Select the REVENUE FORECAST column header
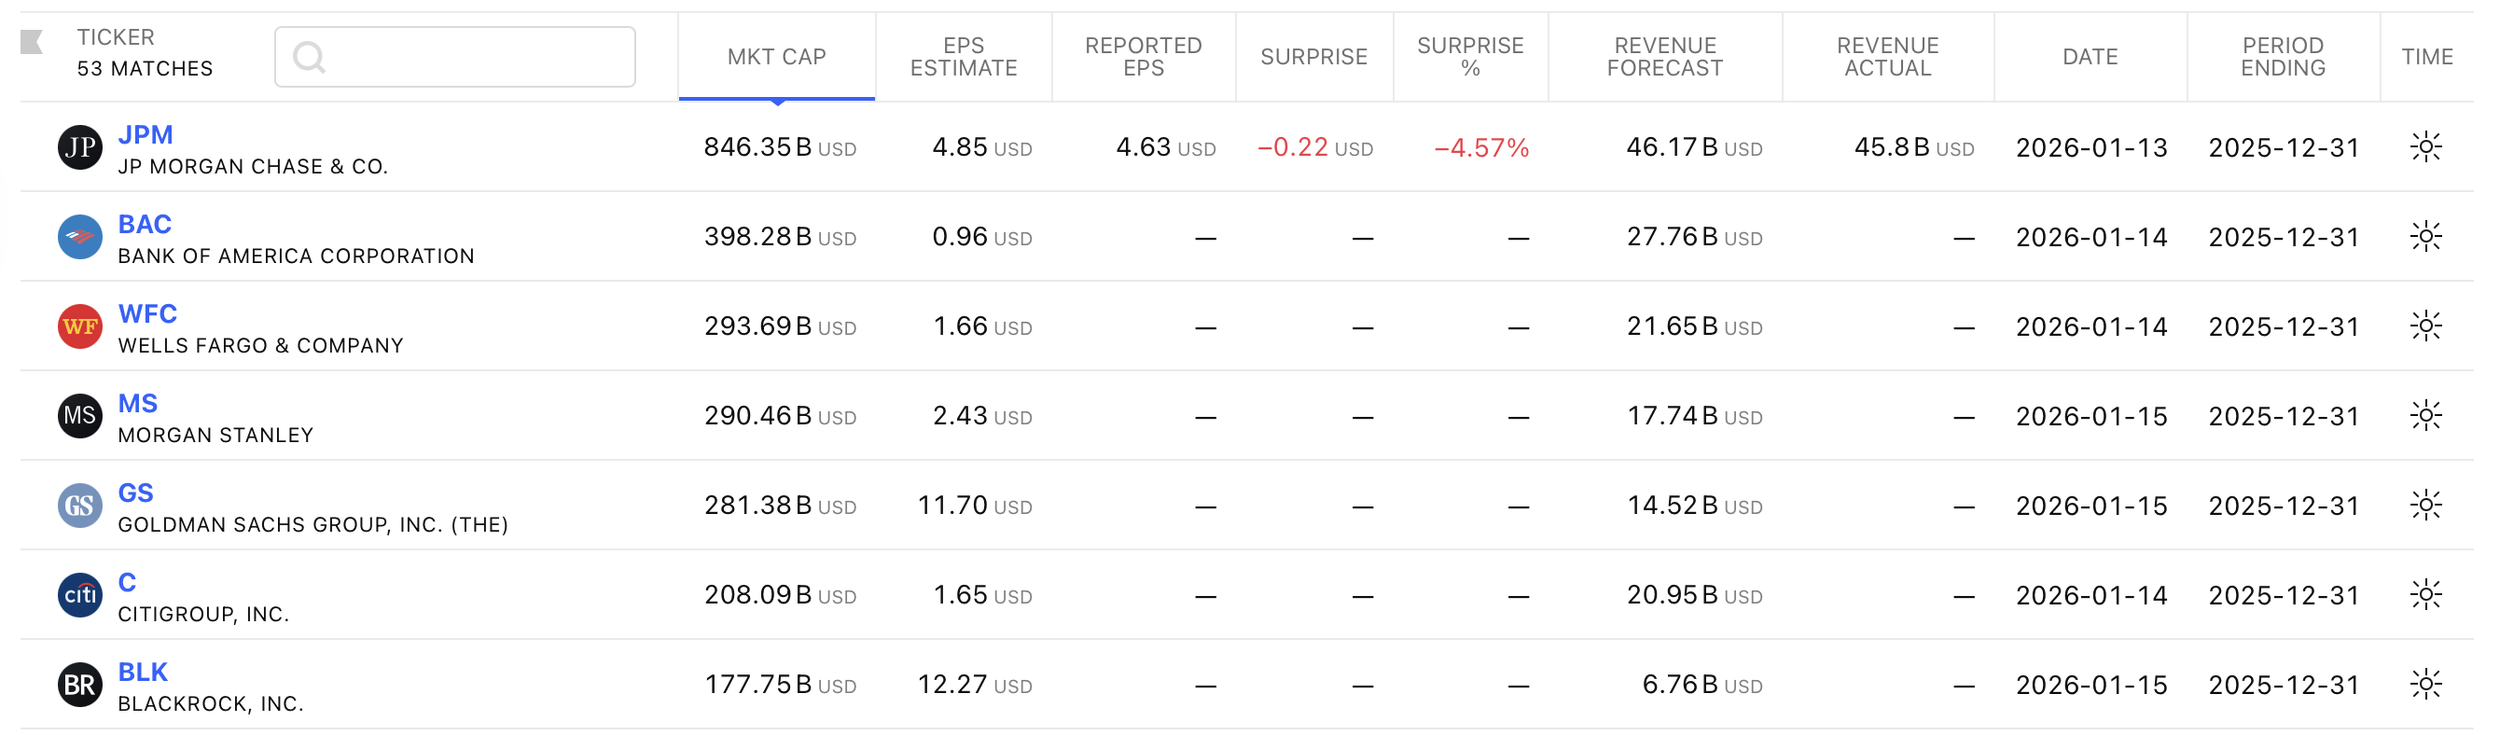 tap(1665, 57)
